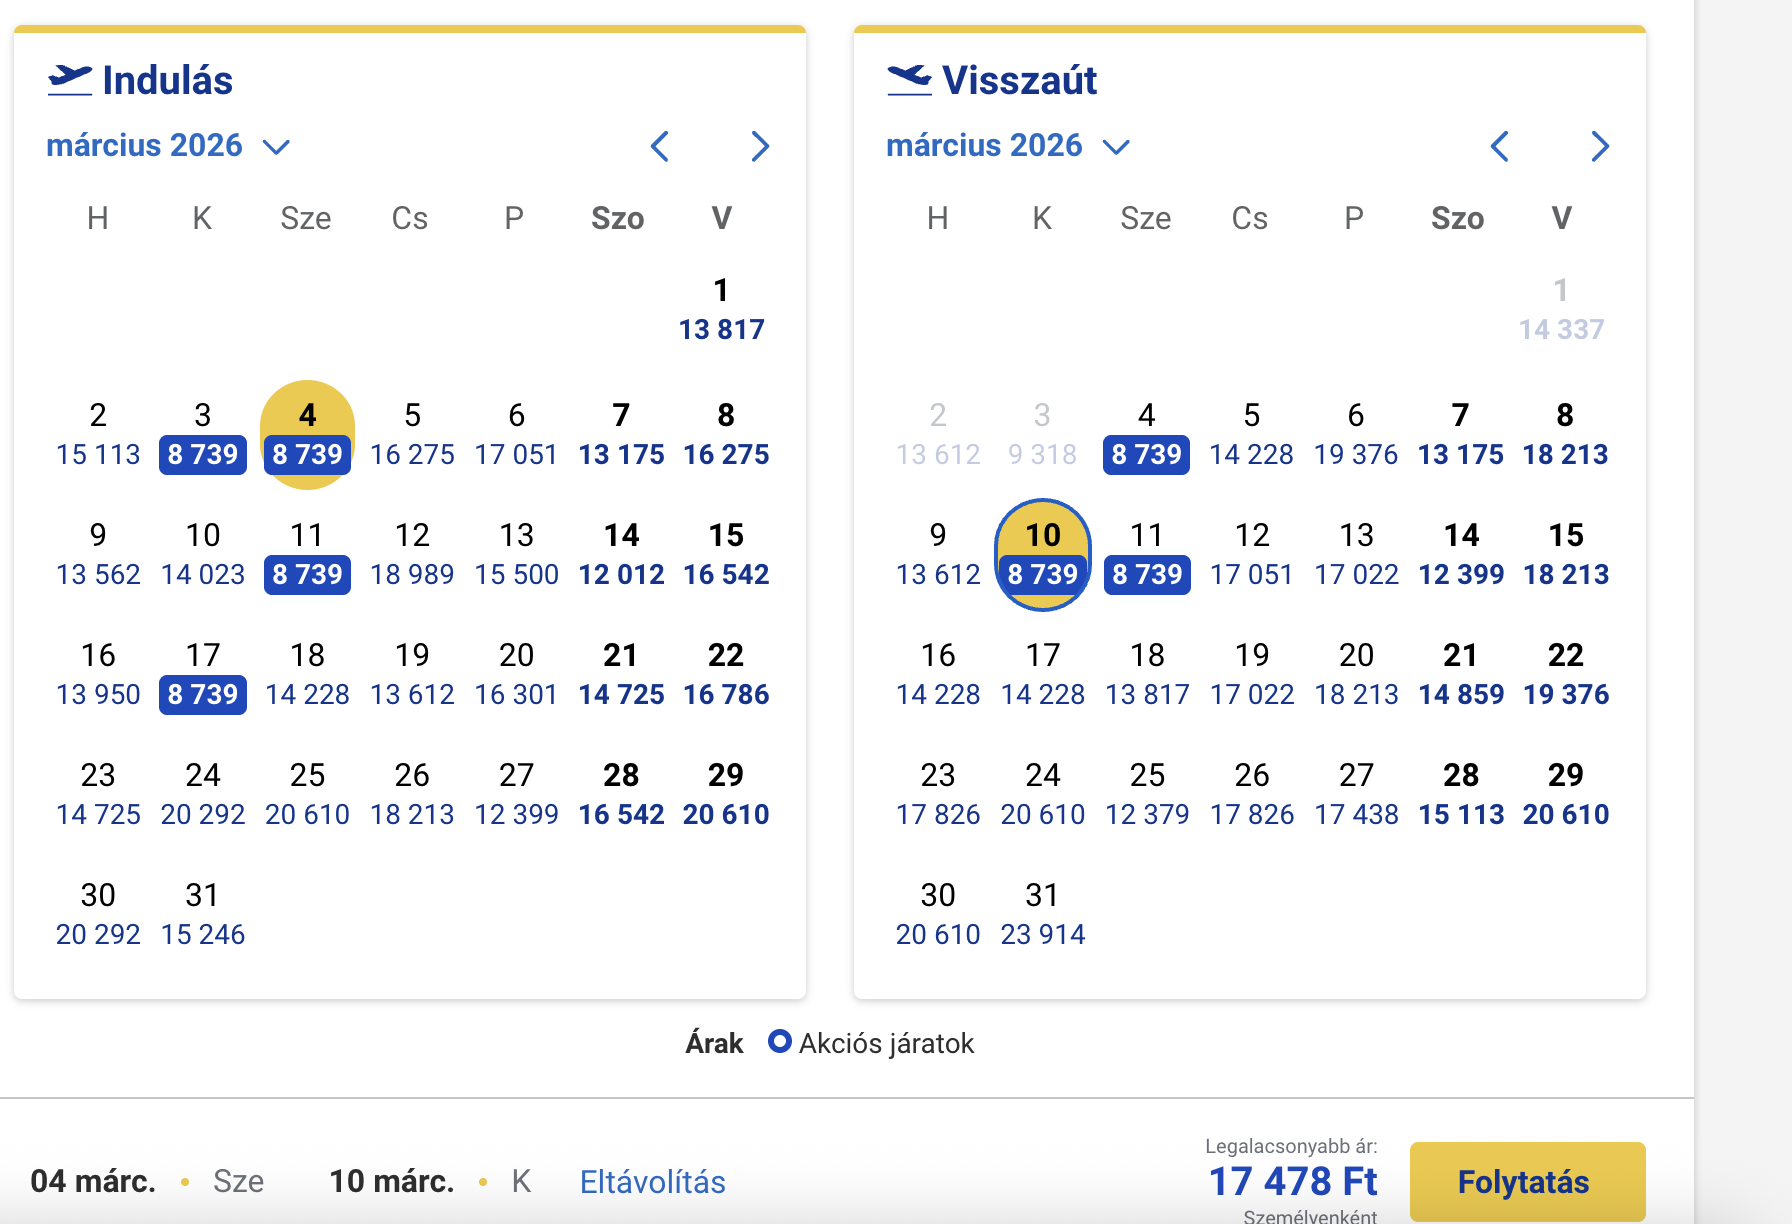Click the Eltávolítás link
The width and height of the screenshot is (1792, 1224).
652,1182
